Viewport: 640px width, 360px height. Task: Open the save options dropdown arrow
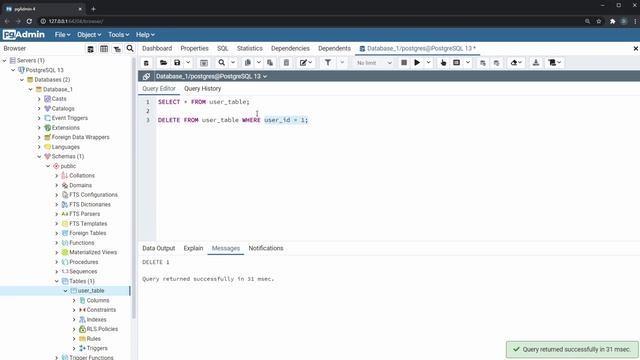point(188,63)
